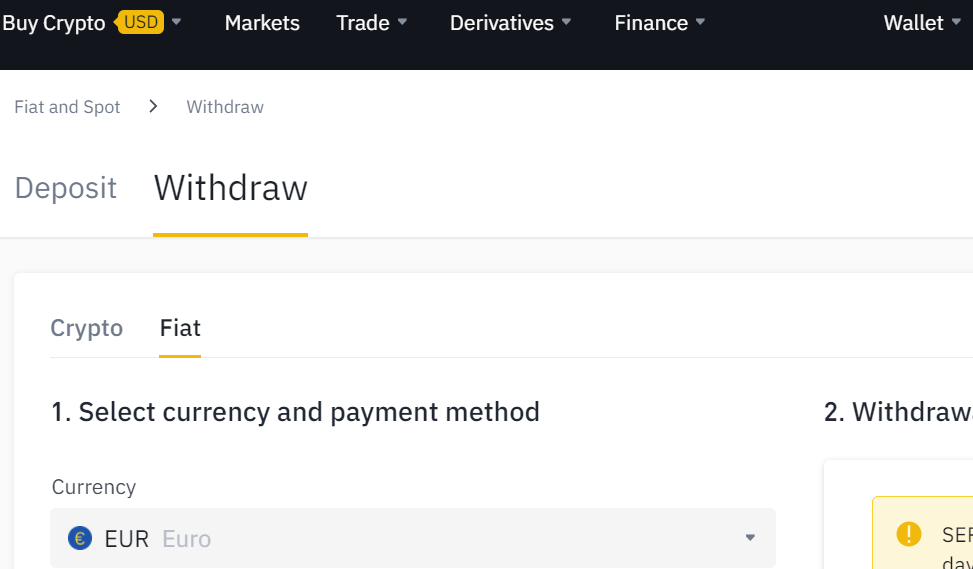Open the Wallet dropdown arrow
973x569 pixels.
click(x=956, y=22)
